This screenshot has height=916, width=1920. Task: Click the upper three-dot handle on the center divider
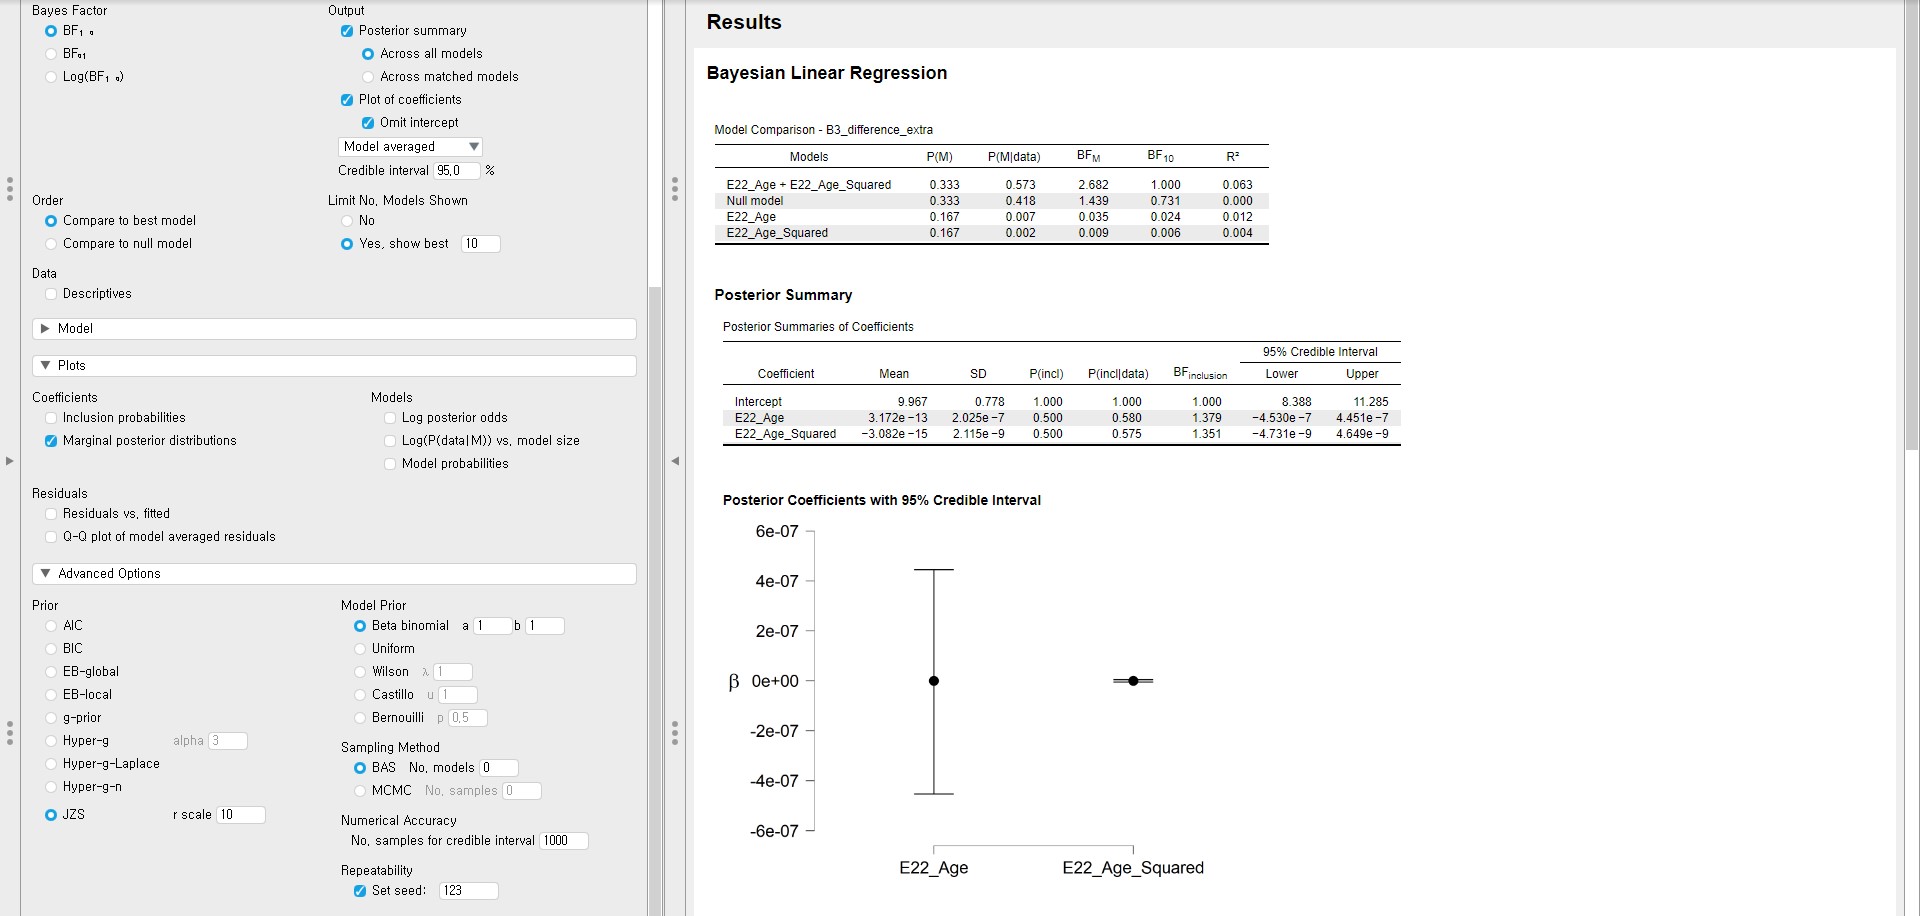tap(675, 189)
